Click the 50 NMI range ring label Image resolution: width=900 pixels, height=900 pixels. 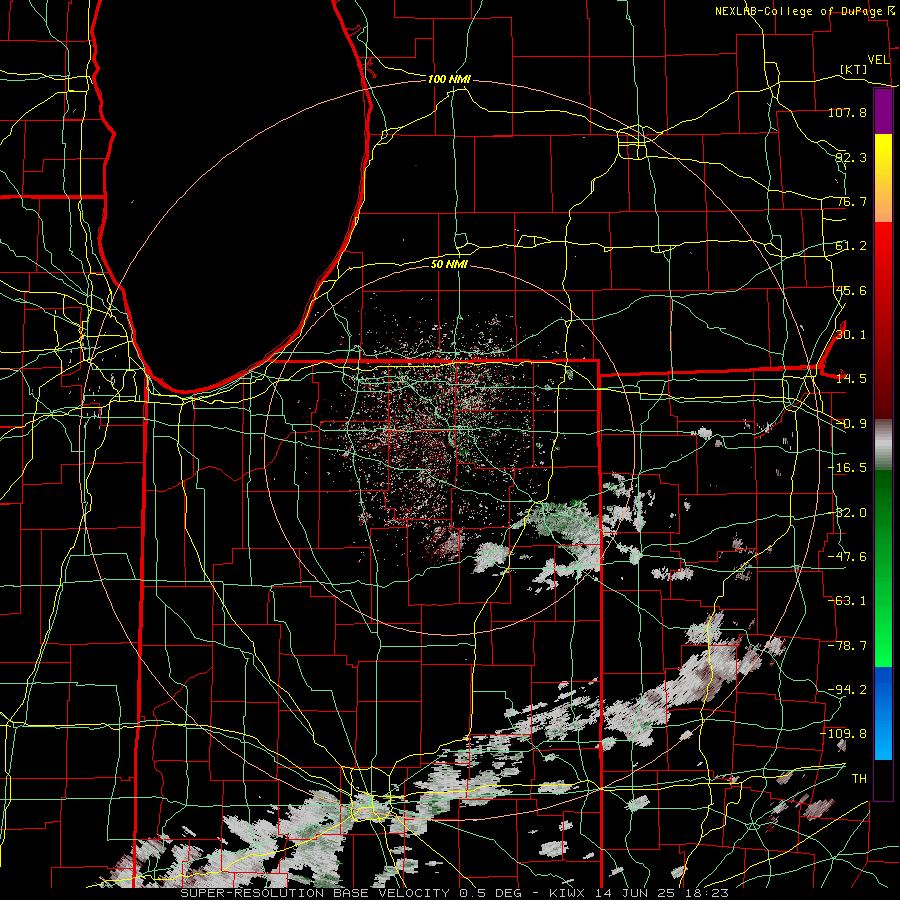click(x=449, y=264)
